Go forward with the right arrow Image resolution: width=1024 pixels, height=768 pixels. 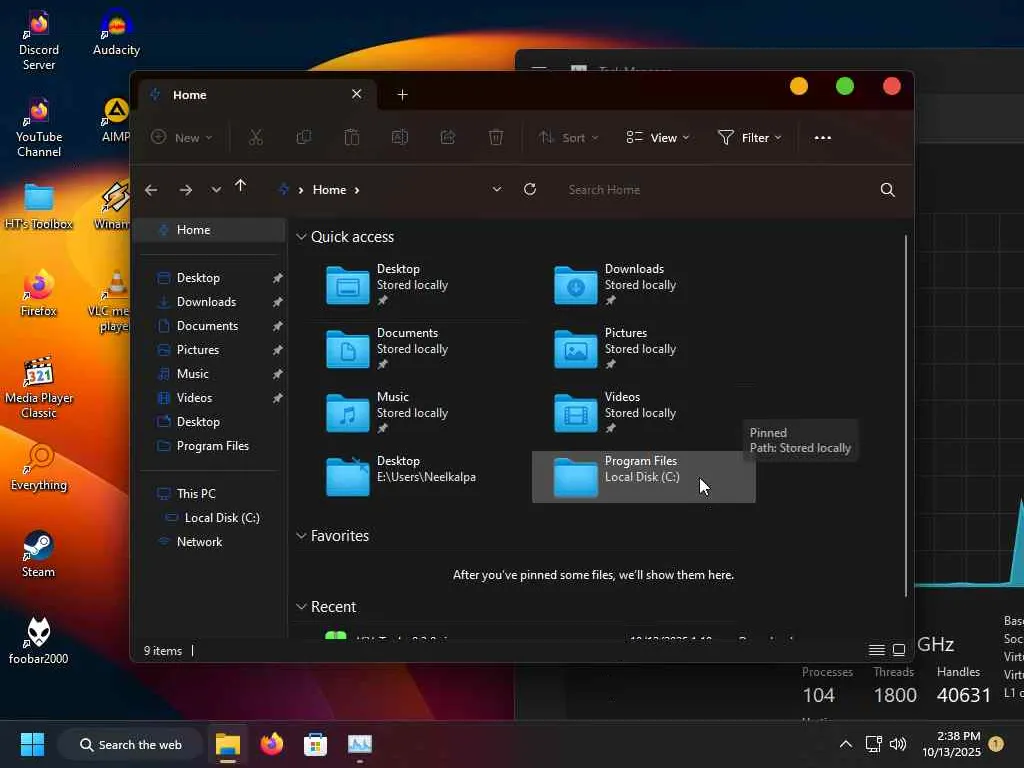(x=185, y=190)
